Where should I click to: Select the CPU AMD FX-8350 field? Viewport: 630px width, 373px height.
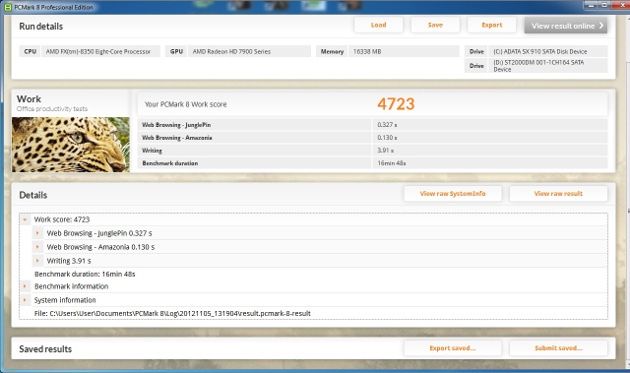pyautogui.click(x=90, y=51)
